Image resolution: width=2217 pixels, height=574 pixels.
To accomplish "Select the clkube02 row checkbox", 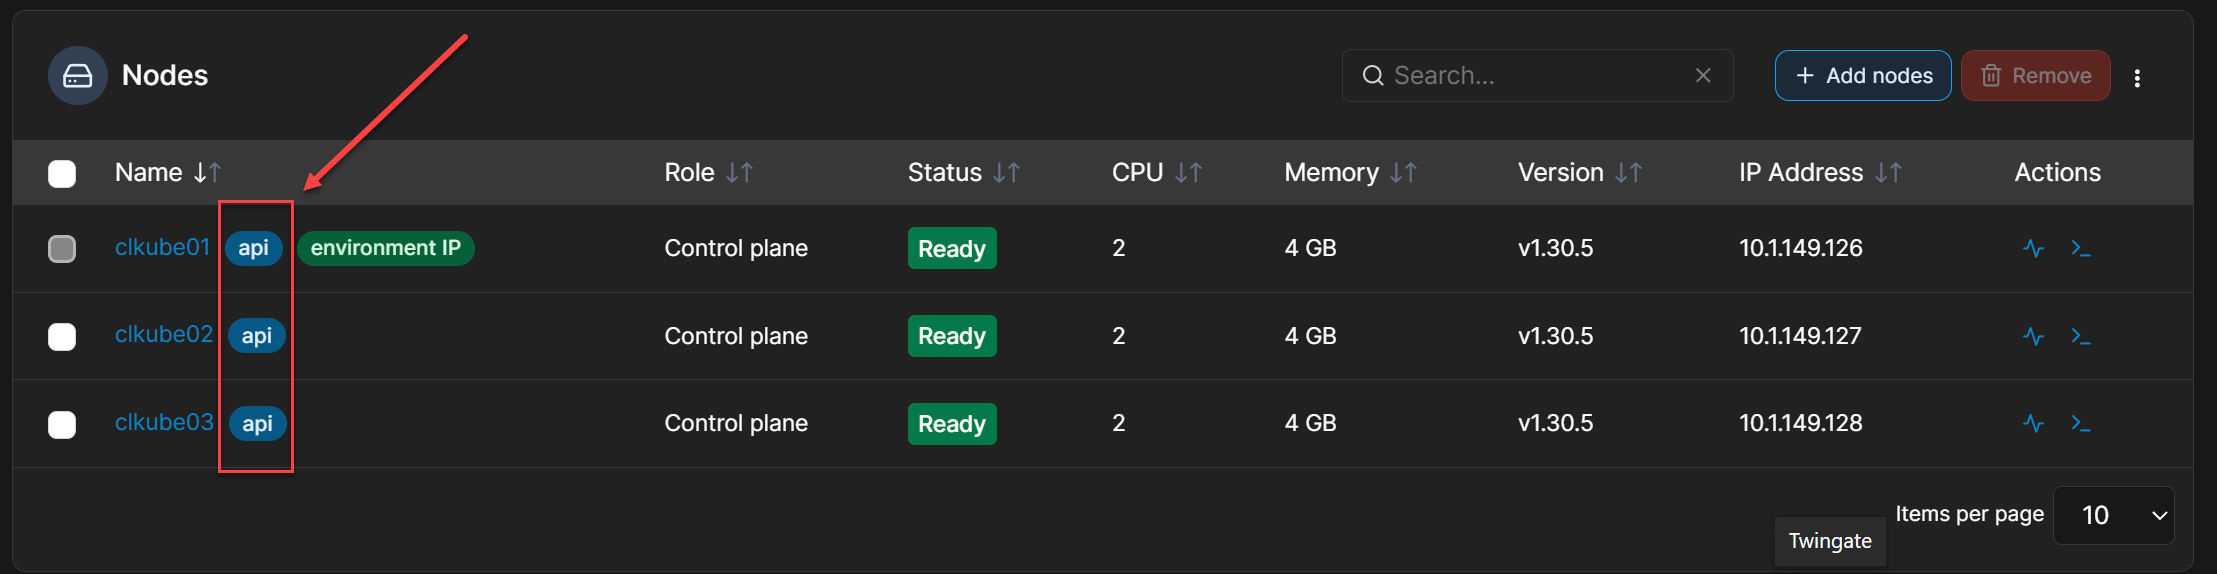I will point(62,337).
